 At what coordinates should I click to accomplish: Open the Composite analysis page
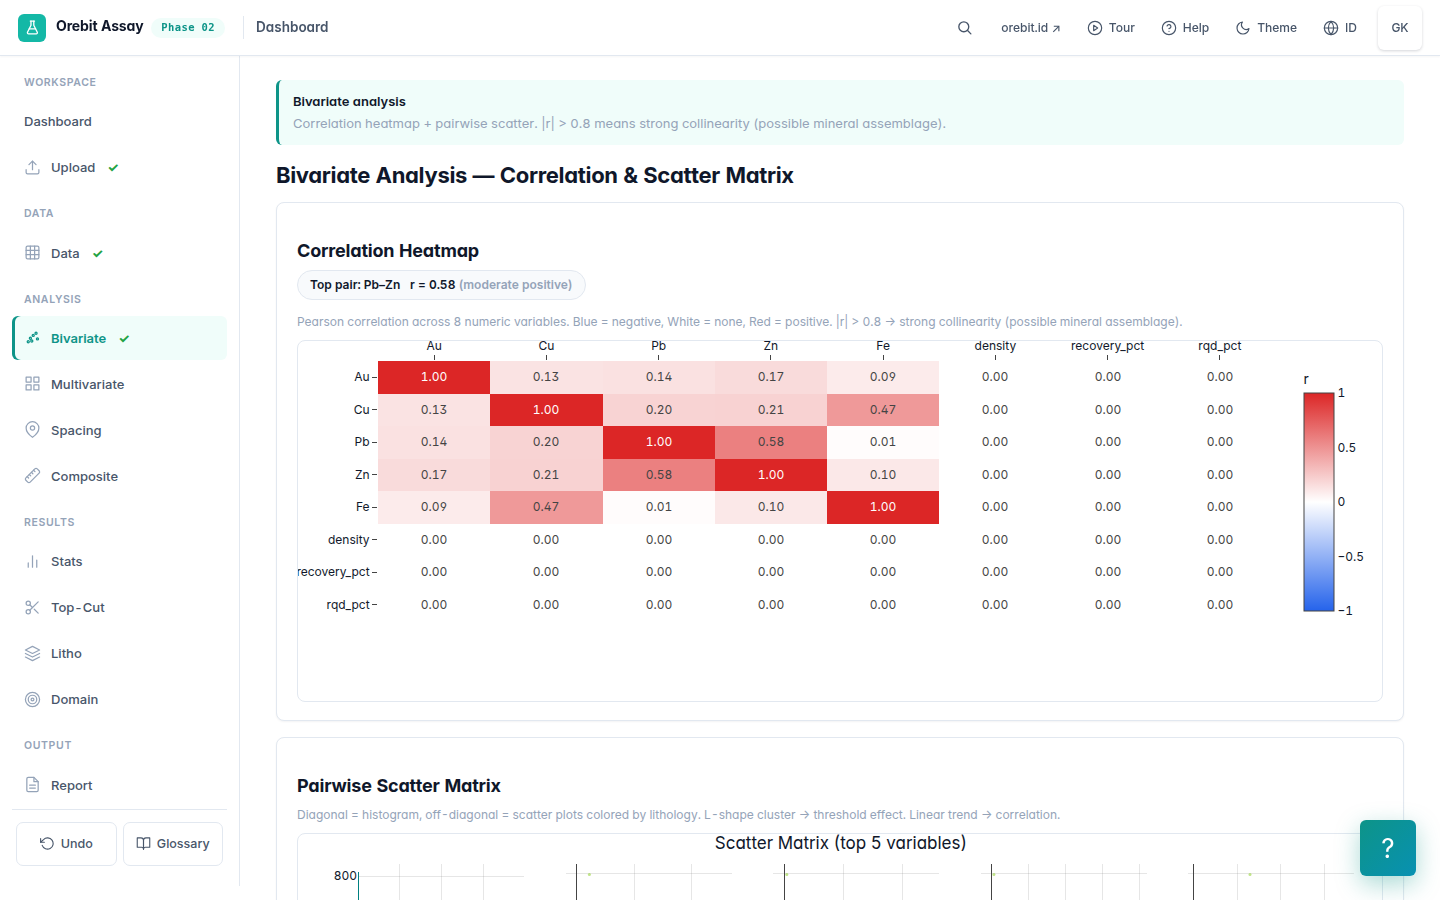(120, 477)
